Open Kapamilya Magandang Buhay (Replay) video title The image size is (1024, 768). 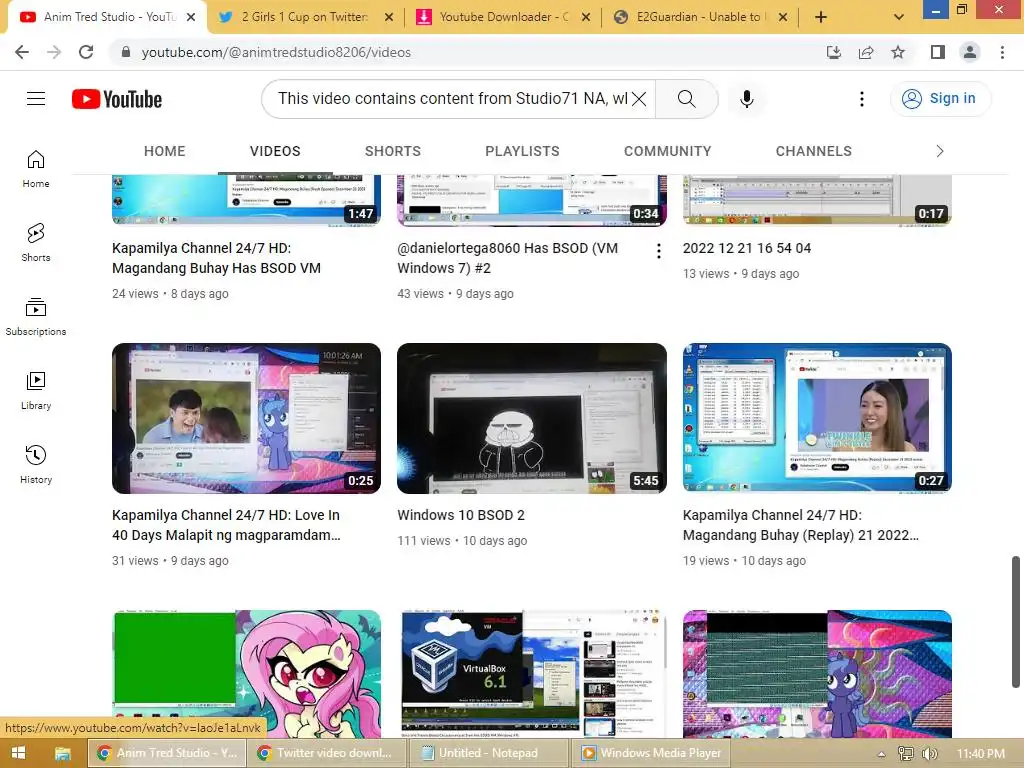pyautogui.click(x=801, y=525)
